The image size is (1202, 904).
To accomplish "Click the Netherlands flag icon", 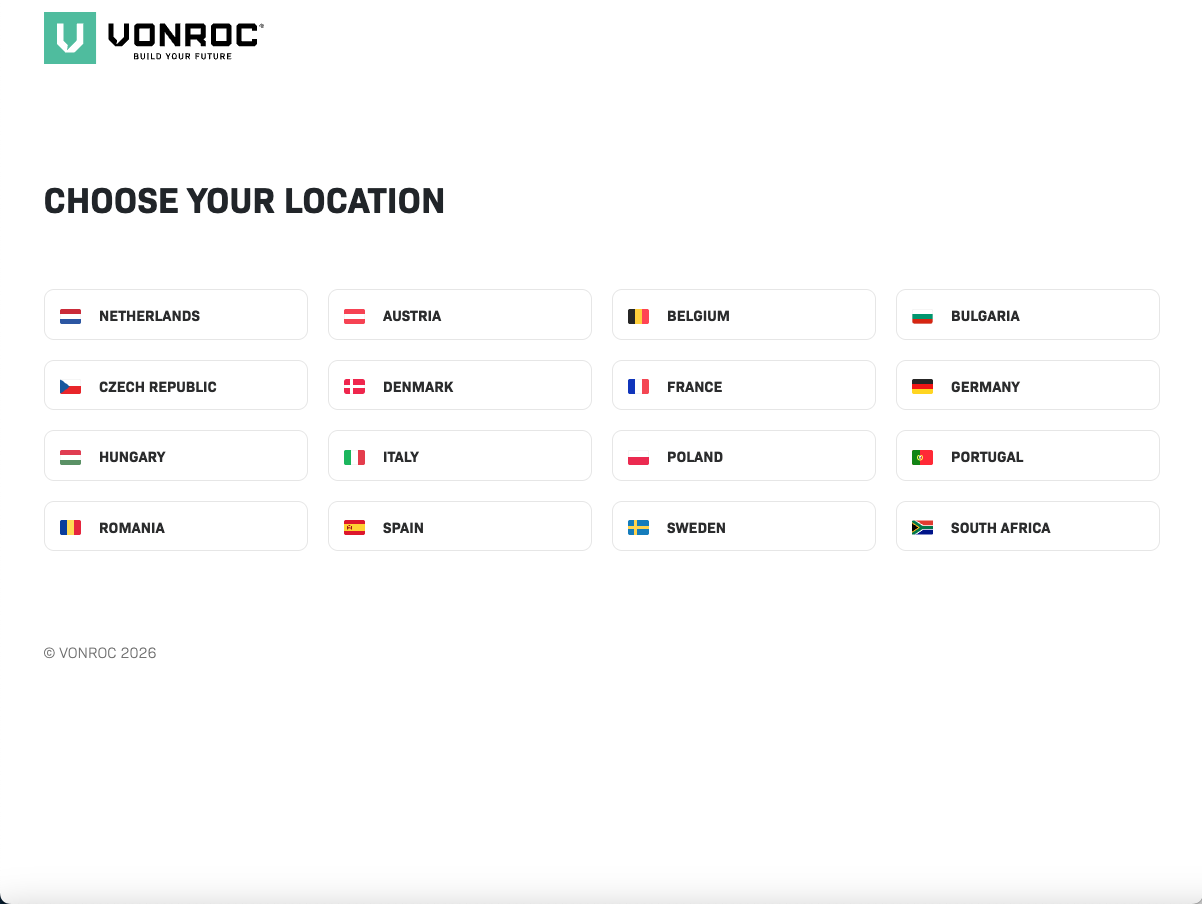I will click(70, 316).
